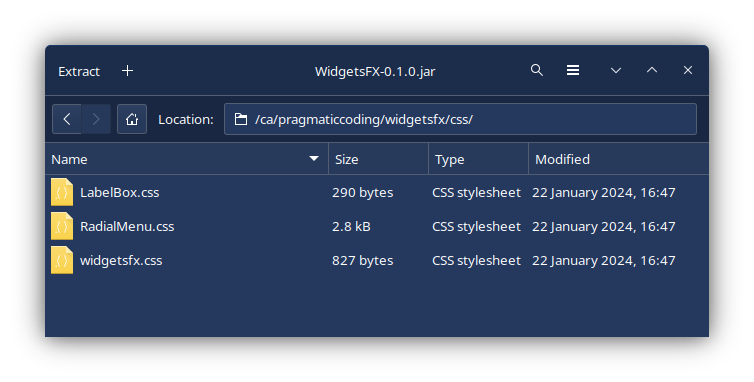Screen dimensions: 754x382
Task: Click the 2.8 kB size value
Action: click(x=352, y=227)
